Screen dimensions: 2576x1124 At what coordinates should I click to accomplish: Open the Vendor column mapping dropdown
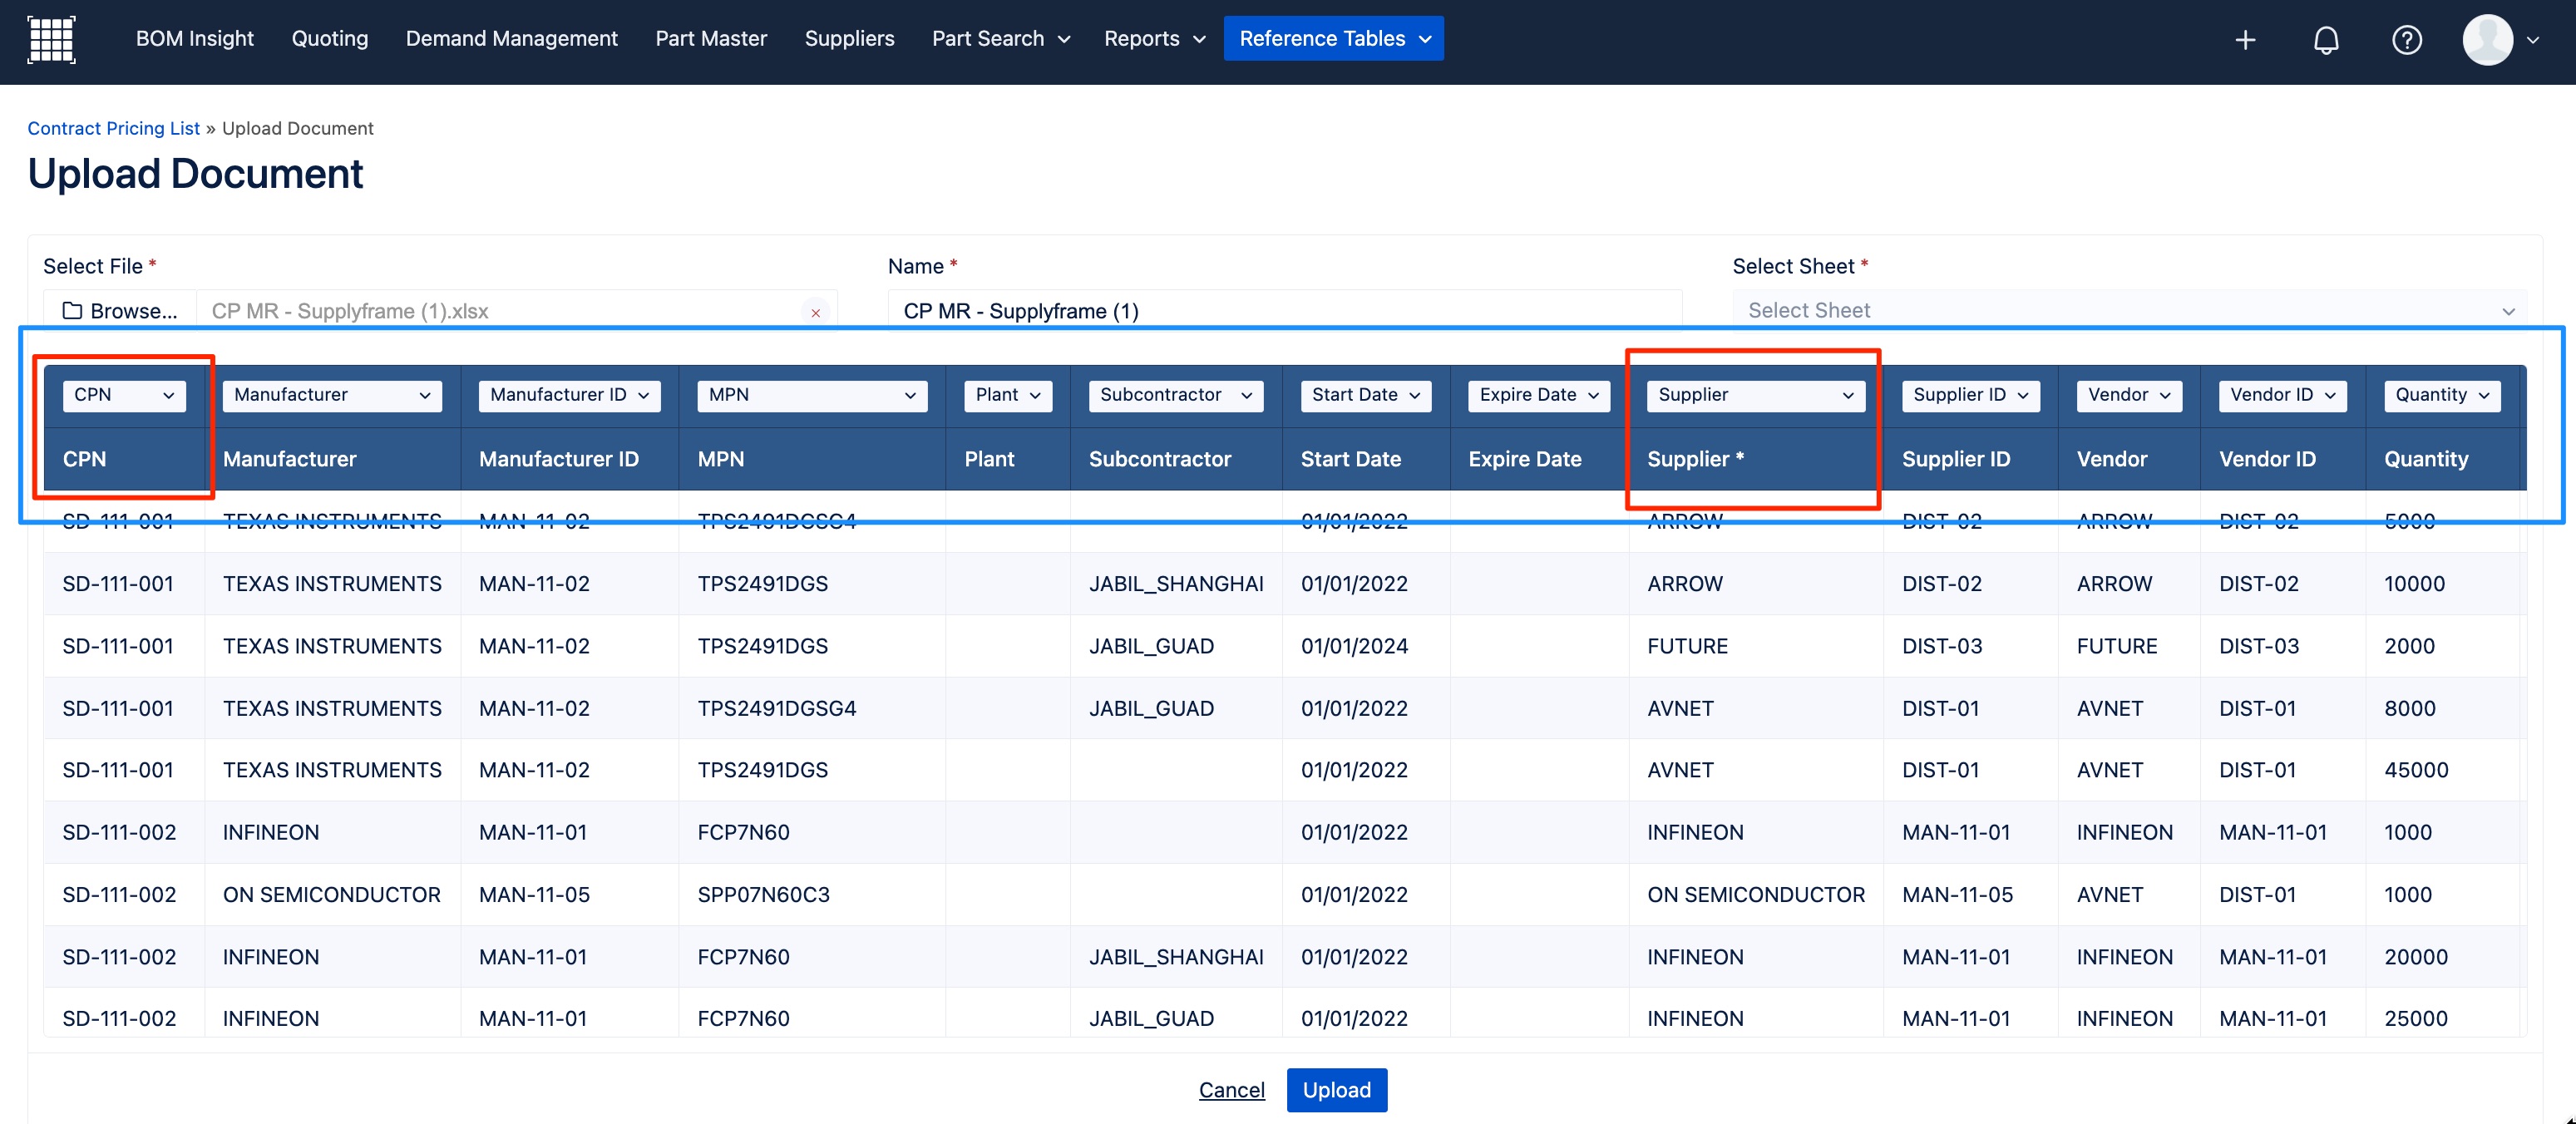2129,395
